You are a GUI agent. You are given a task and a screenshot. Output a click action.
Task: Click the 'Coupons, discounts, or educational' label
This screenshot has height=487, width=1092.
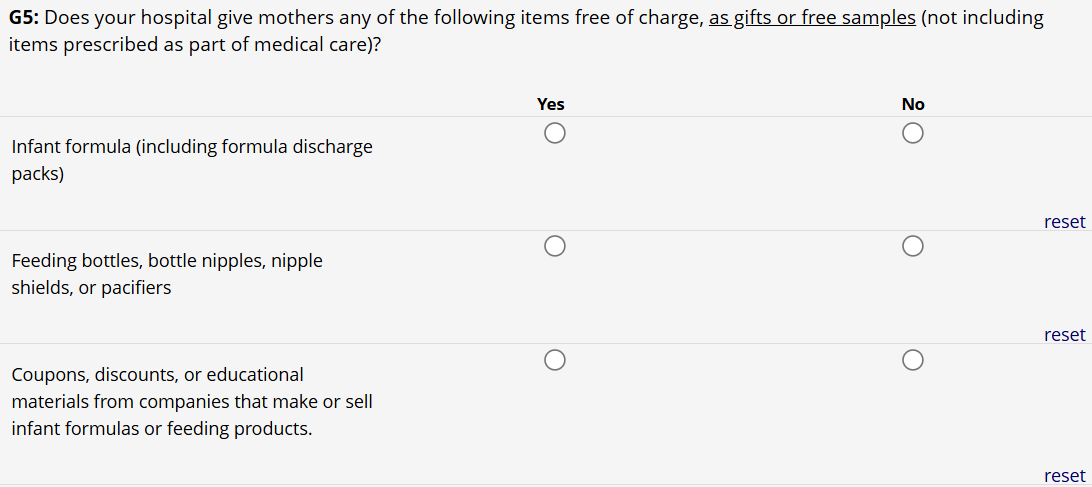pyautogui.click(x=157, y=375)
